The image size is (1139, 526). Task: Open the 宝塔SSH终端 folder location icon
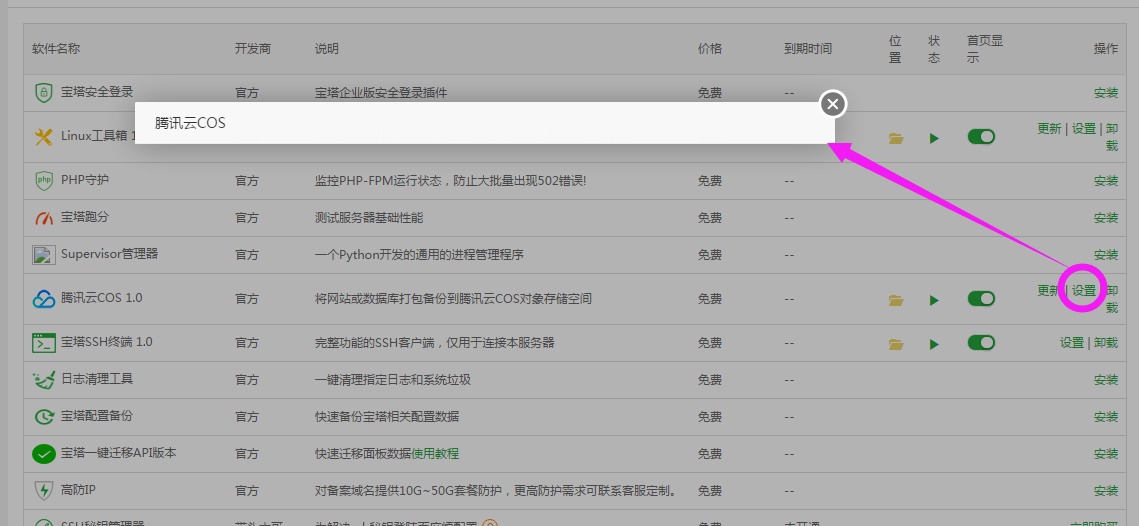pyautogui.click(x=896, y=344)
